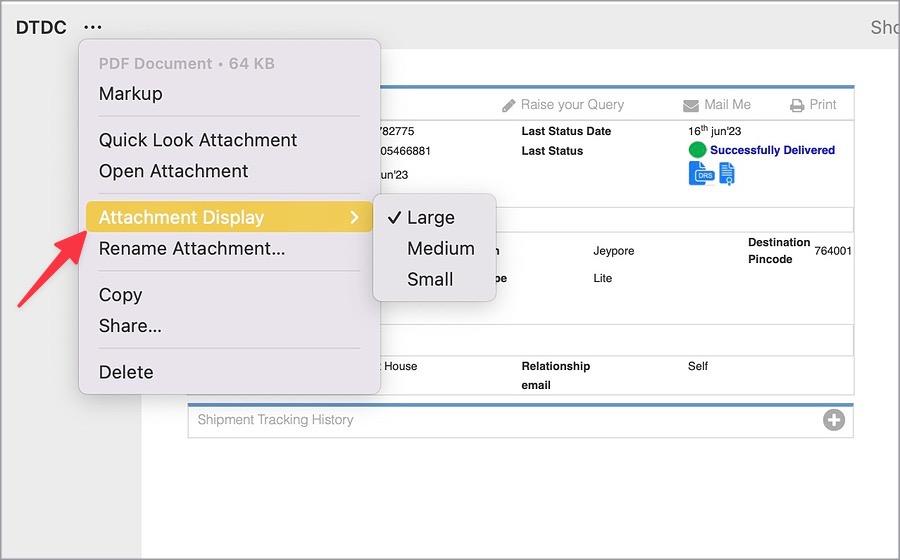Open the DRS document icon
Image resolution: width=900 pixels, height=560 pixels.
pos(701,173)
